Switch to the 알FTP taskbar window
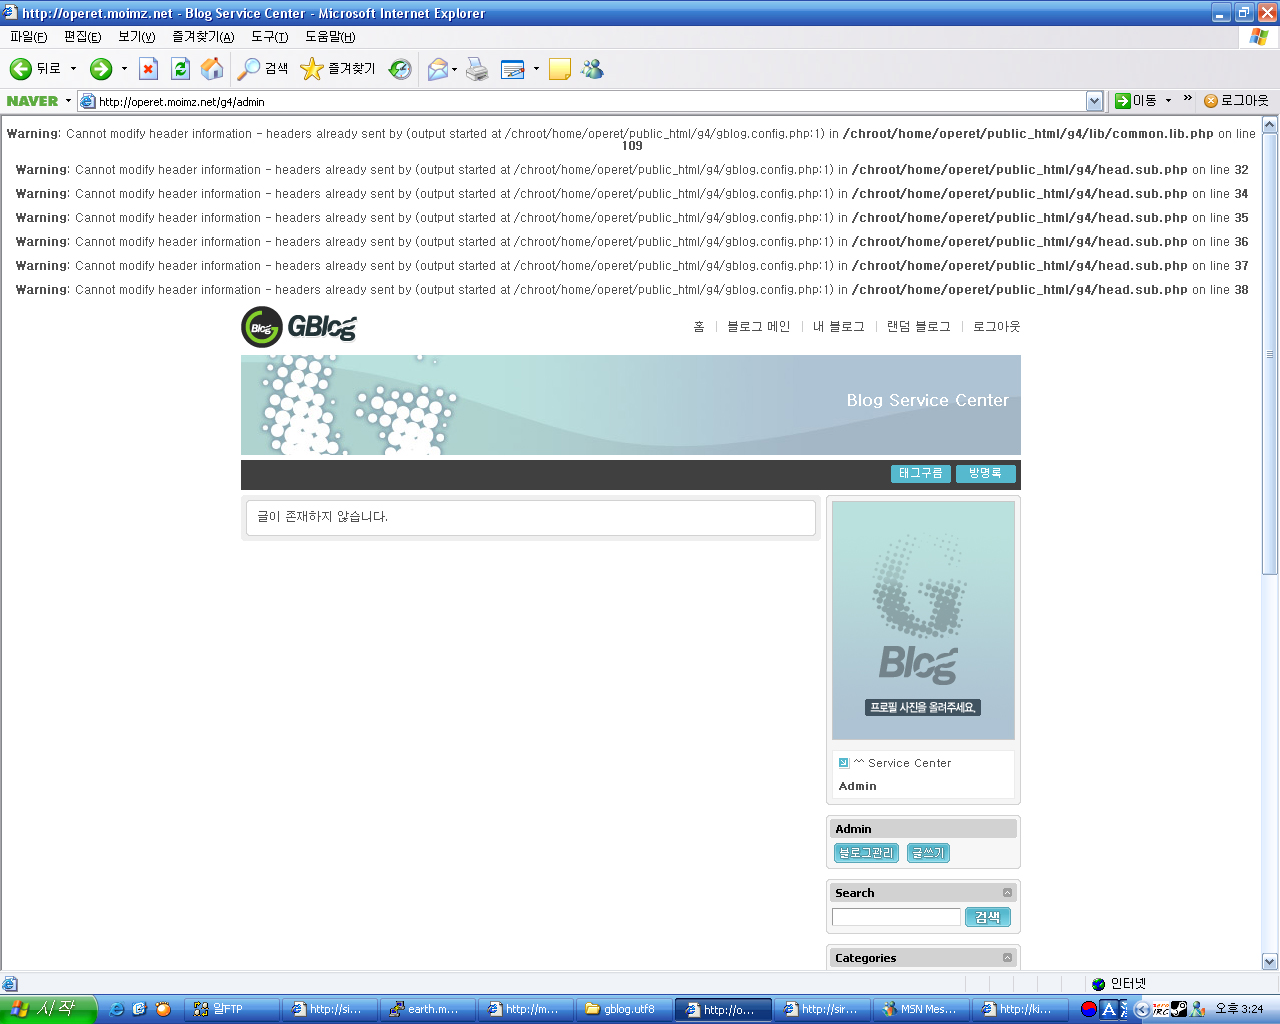 [232, 1009]
